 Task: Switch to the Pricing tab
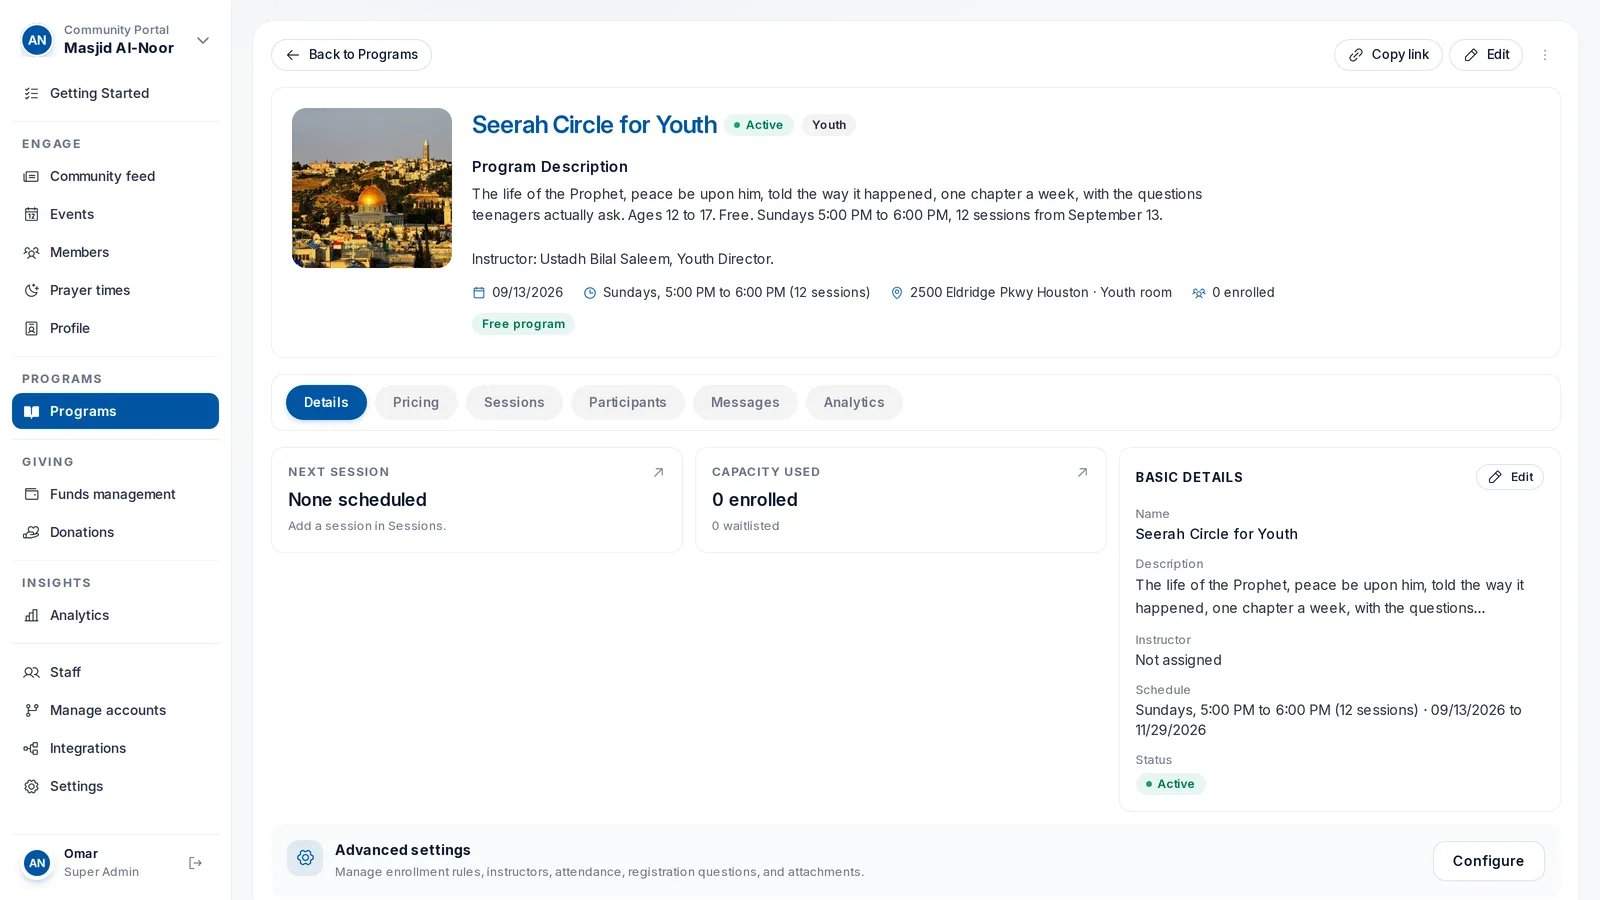416,402
